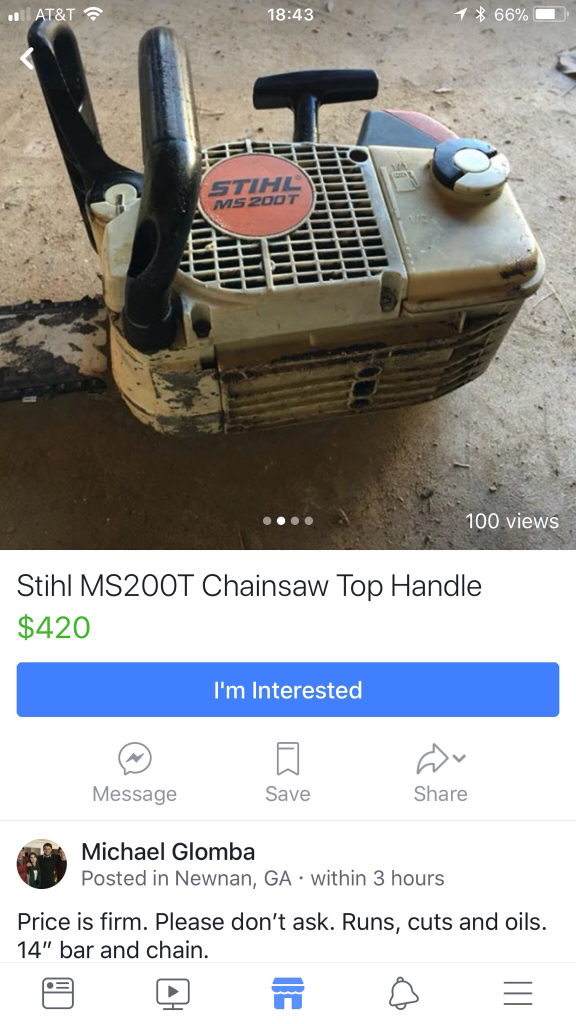Open the hamburger menu tab
576x1024 pixels.
click(518, 993)
